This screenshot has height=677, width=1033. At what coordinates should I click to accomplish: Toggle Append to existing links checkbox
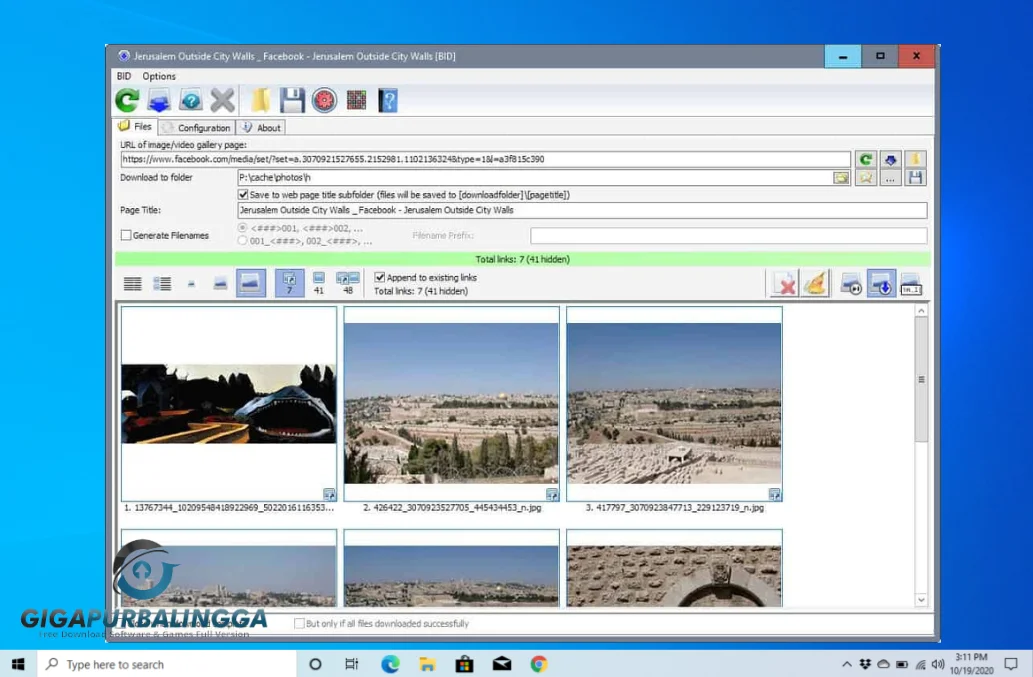click(379, 277)
